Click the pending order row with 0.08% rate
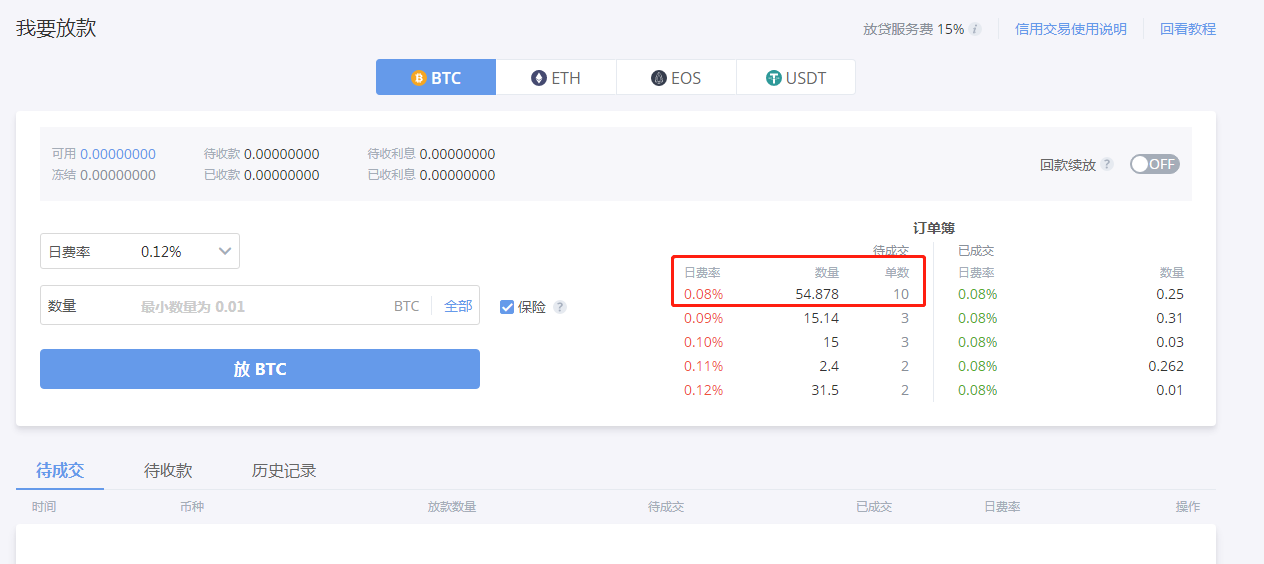Screen dimensions: 1264x564 797,294
